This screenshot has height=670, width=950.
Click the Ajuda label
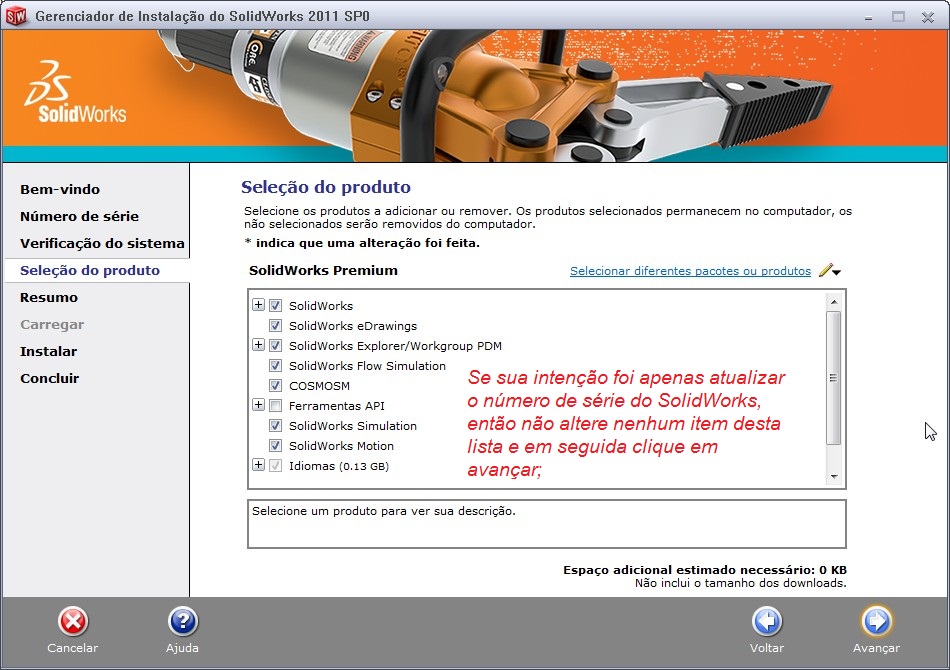click(x=182, y=648)
